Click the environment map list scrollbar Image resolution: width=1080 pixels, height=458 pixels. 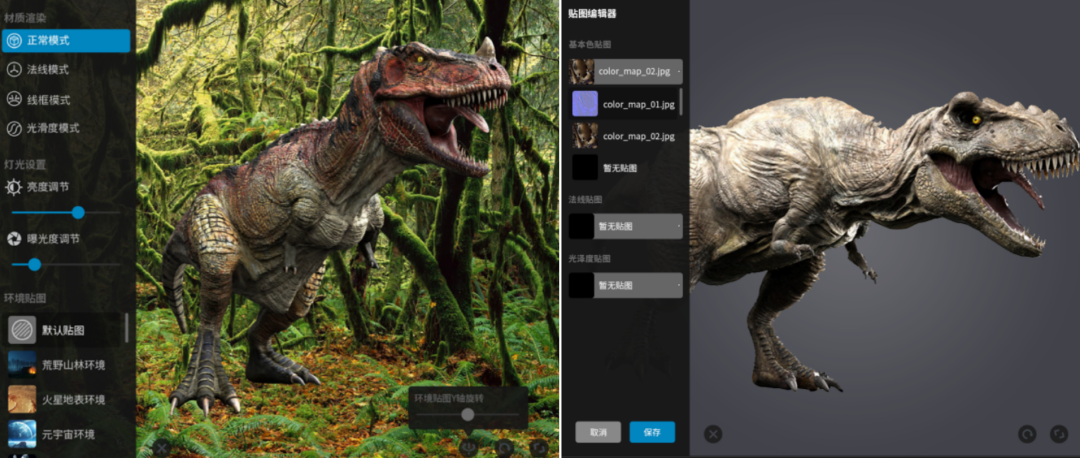pos(126,328)
